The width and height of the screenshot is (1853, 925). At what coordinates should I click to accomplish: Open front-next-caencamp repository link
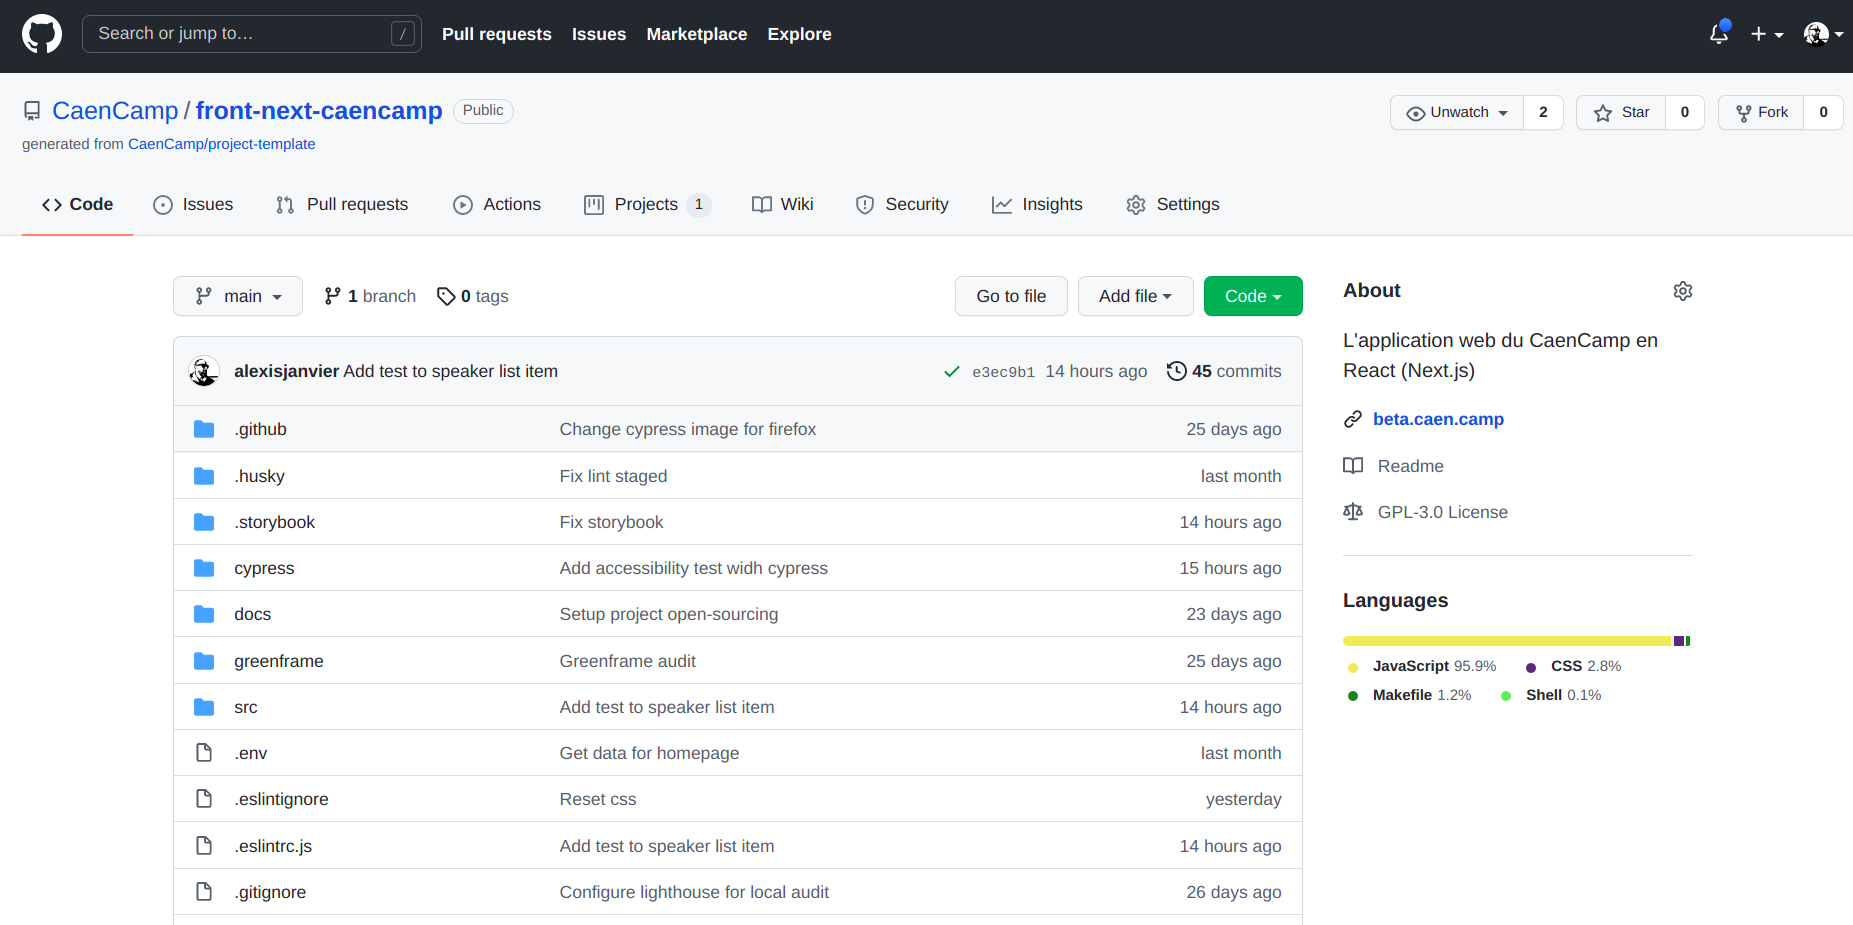pyautogui.click(x=319, y=111)
